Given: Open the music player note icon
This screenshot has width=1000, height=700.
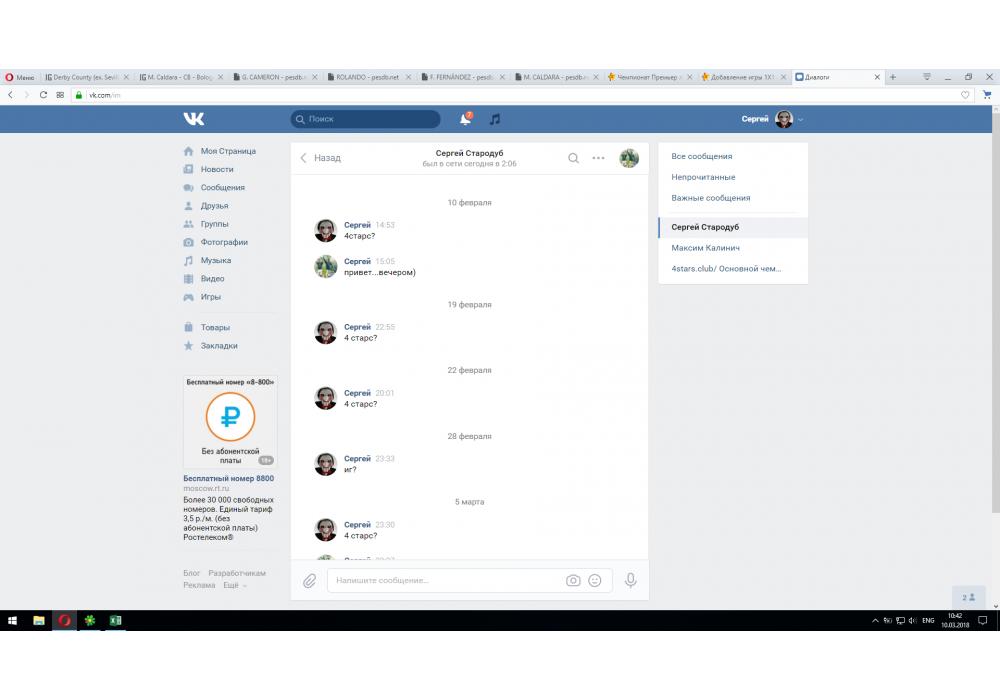Looking at the screenshot, I should coord(495,119).
